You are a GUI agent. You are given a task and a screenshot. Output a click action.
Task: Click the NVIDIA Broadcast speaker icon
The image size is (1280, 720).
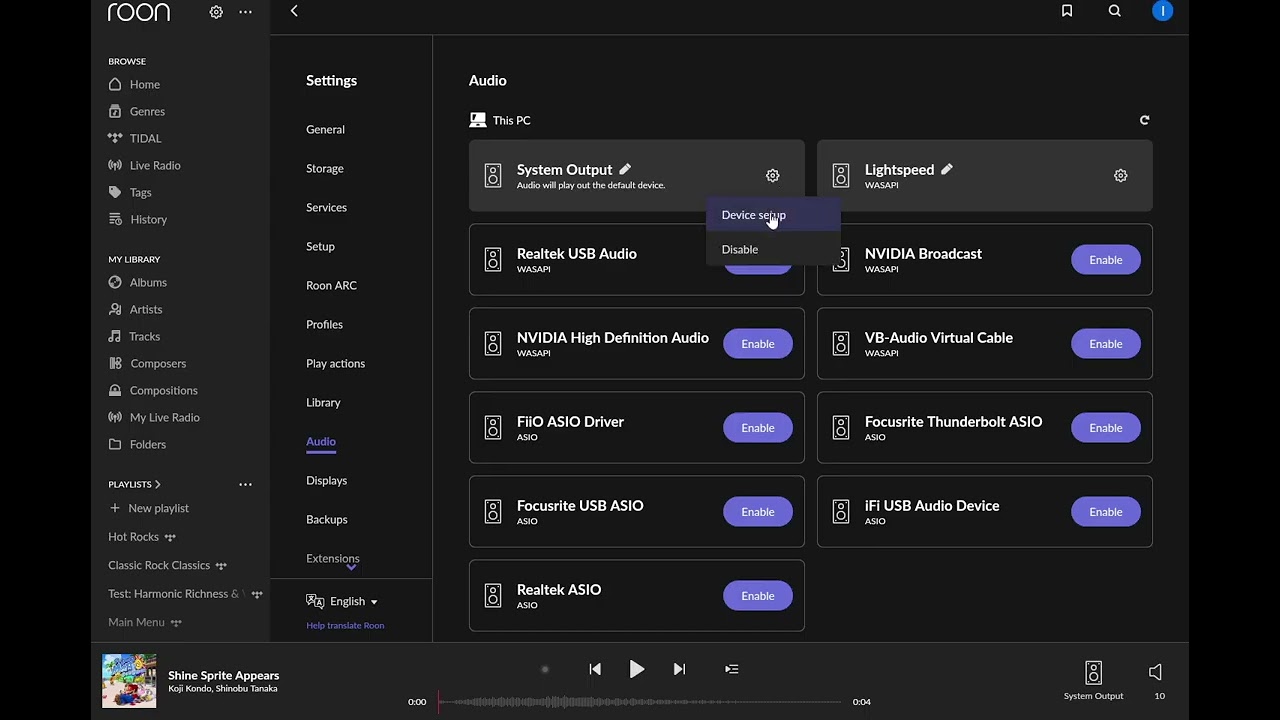[x=841, y=260]
